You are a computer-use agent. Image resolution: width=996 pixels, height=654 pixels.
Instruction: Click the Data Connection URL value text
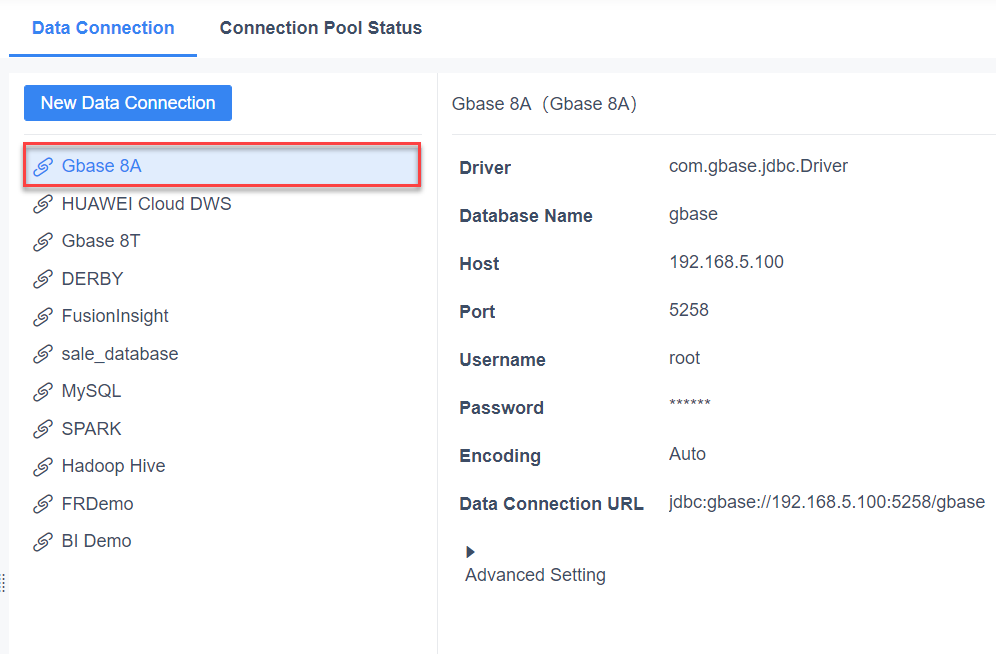pyautogui.click(x=827, y=502)
